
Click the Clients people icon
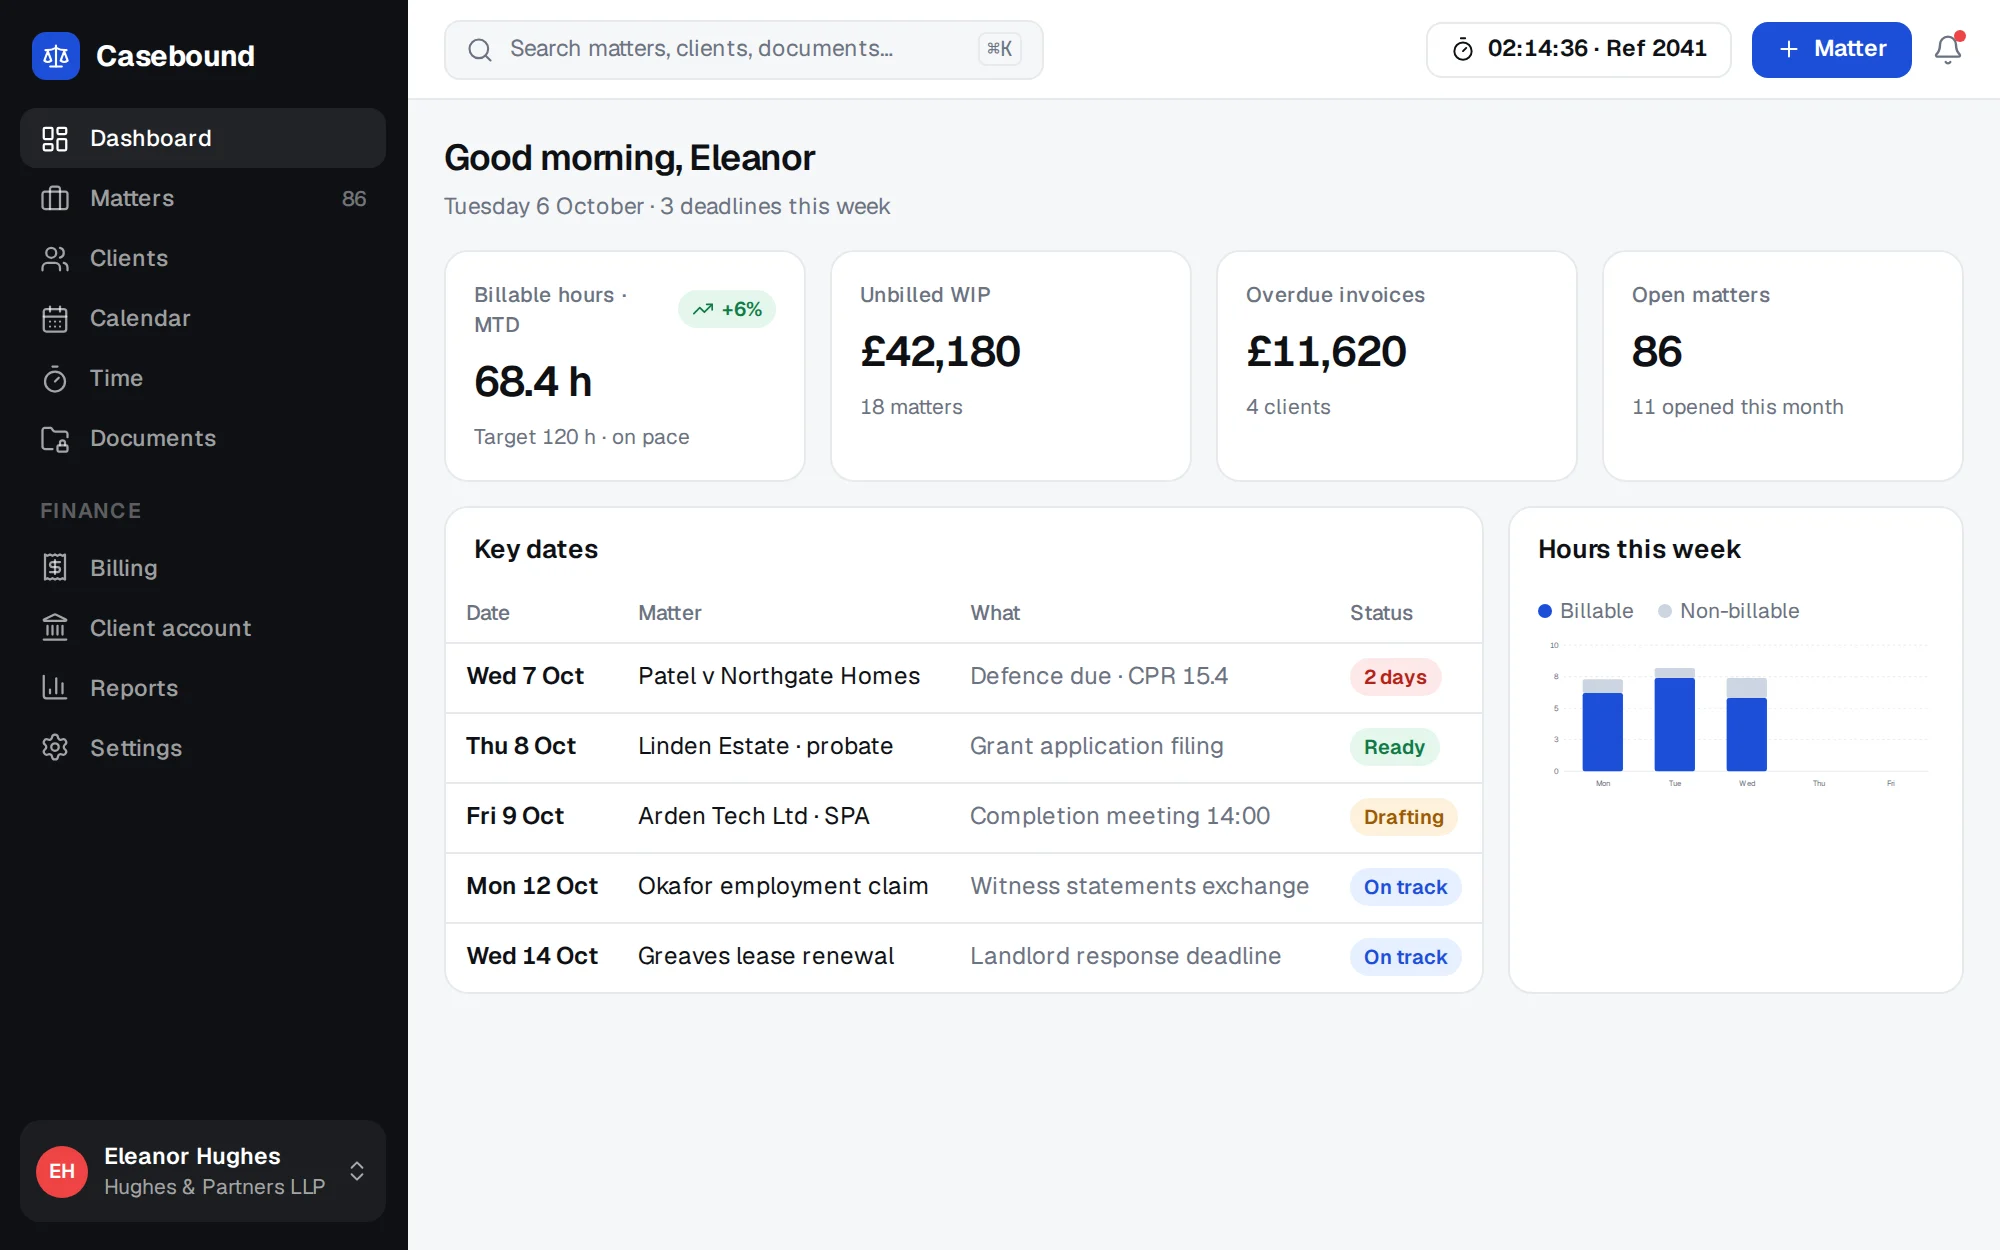pyautogui.click(x=55, y=258)
